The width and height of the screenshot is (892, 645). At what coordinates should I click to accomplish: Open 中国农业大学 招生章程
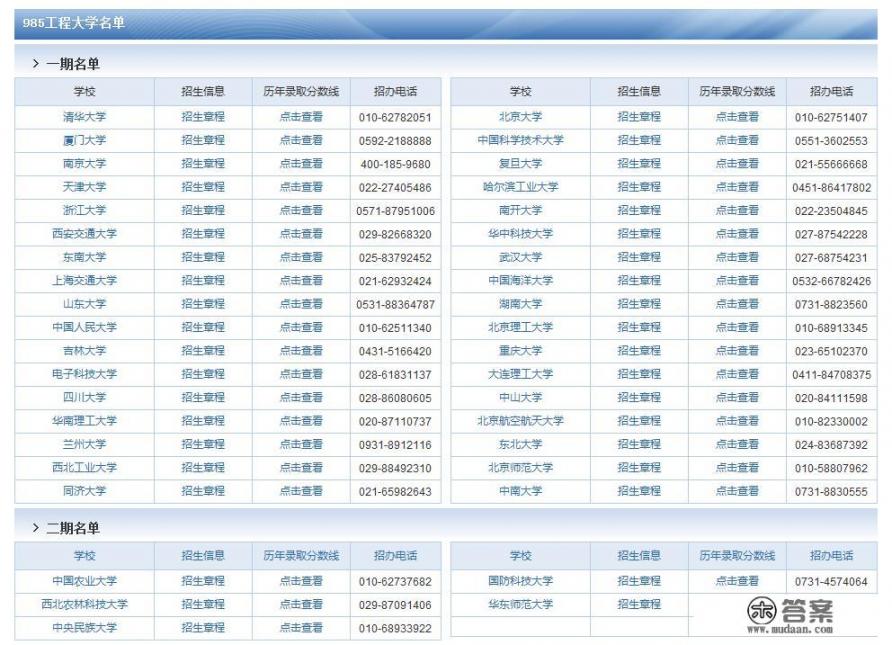tap(206, 577)
